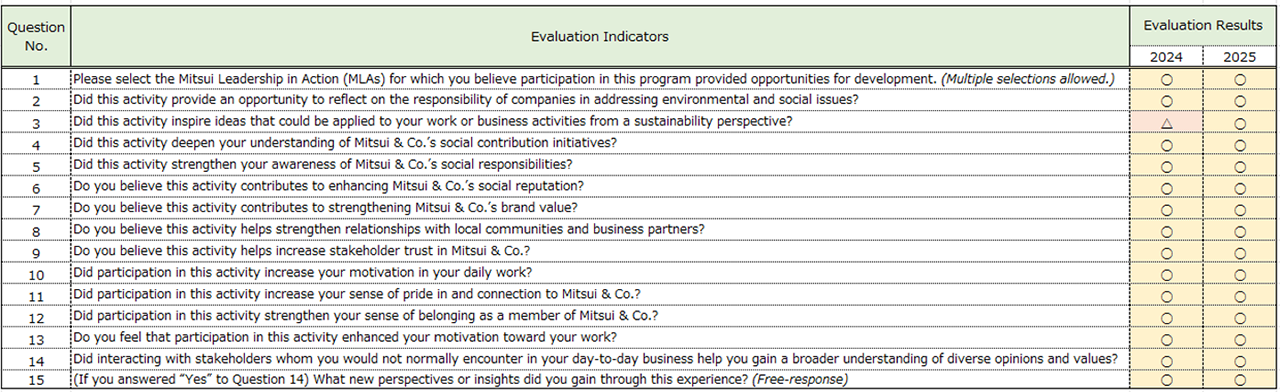Select the 2024 circle for Question 14
This screenshot has width=1280, height=392.
[x=1166, y=358]
